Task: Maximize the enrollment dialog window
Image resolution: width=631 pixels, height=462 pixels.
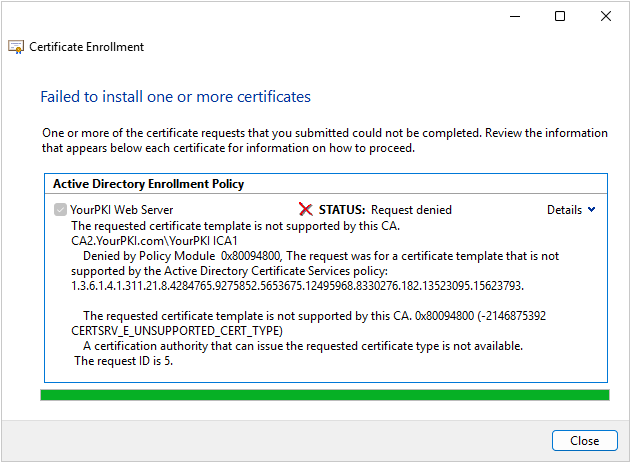Action: pos(560,16)
